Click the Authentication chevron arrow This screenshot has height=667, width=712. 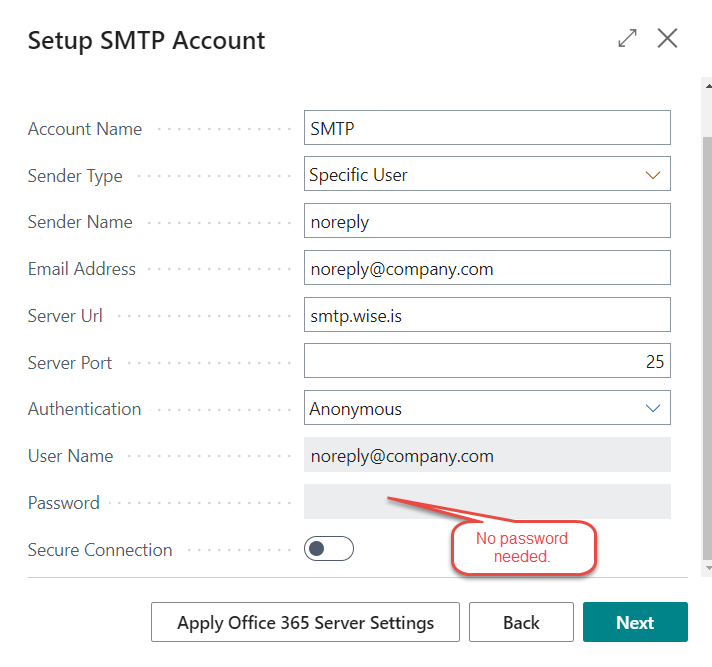tap(653, 409)
